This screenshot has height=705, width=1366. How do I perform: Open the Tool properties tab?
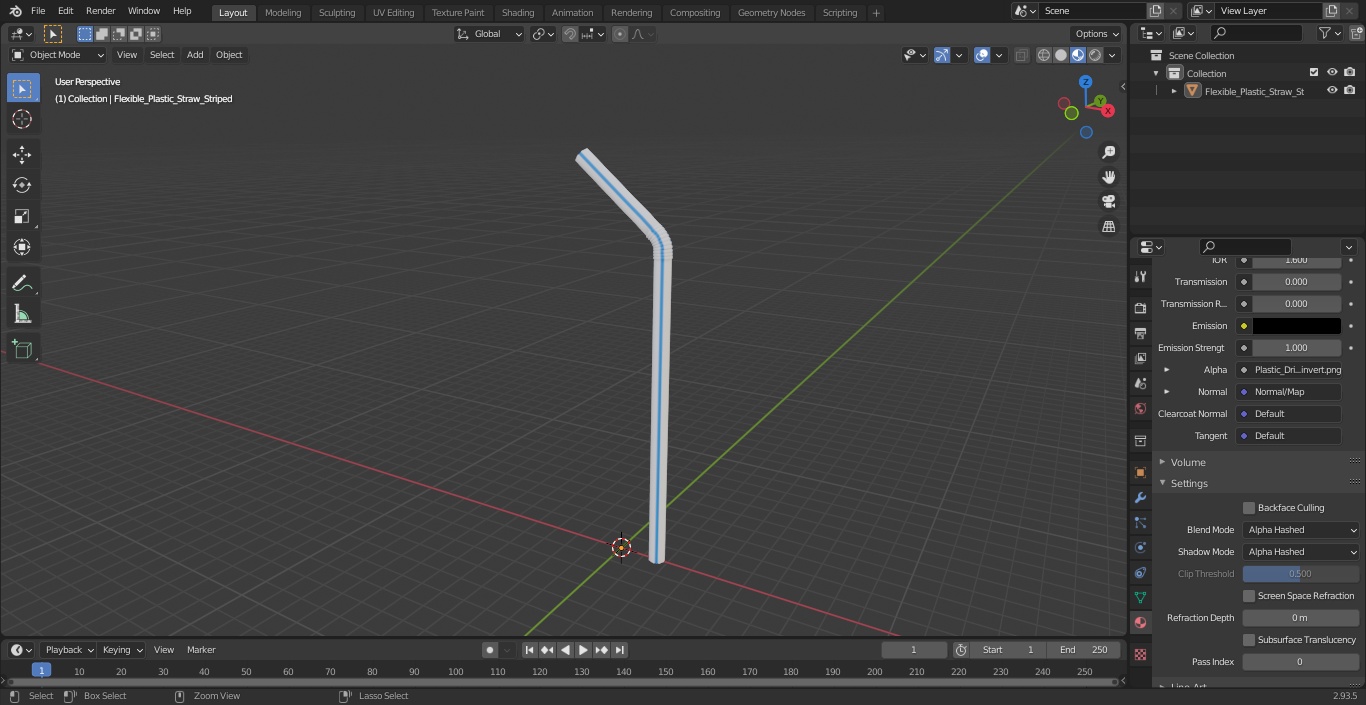[1140, 277]
